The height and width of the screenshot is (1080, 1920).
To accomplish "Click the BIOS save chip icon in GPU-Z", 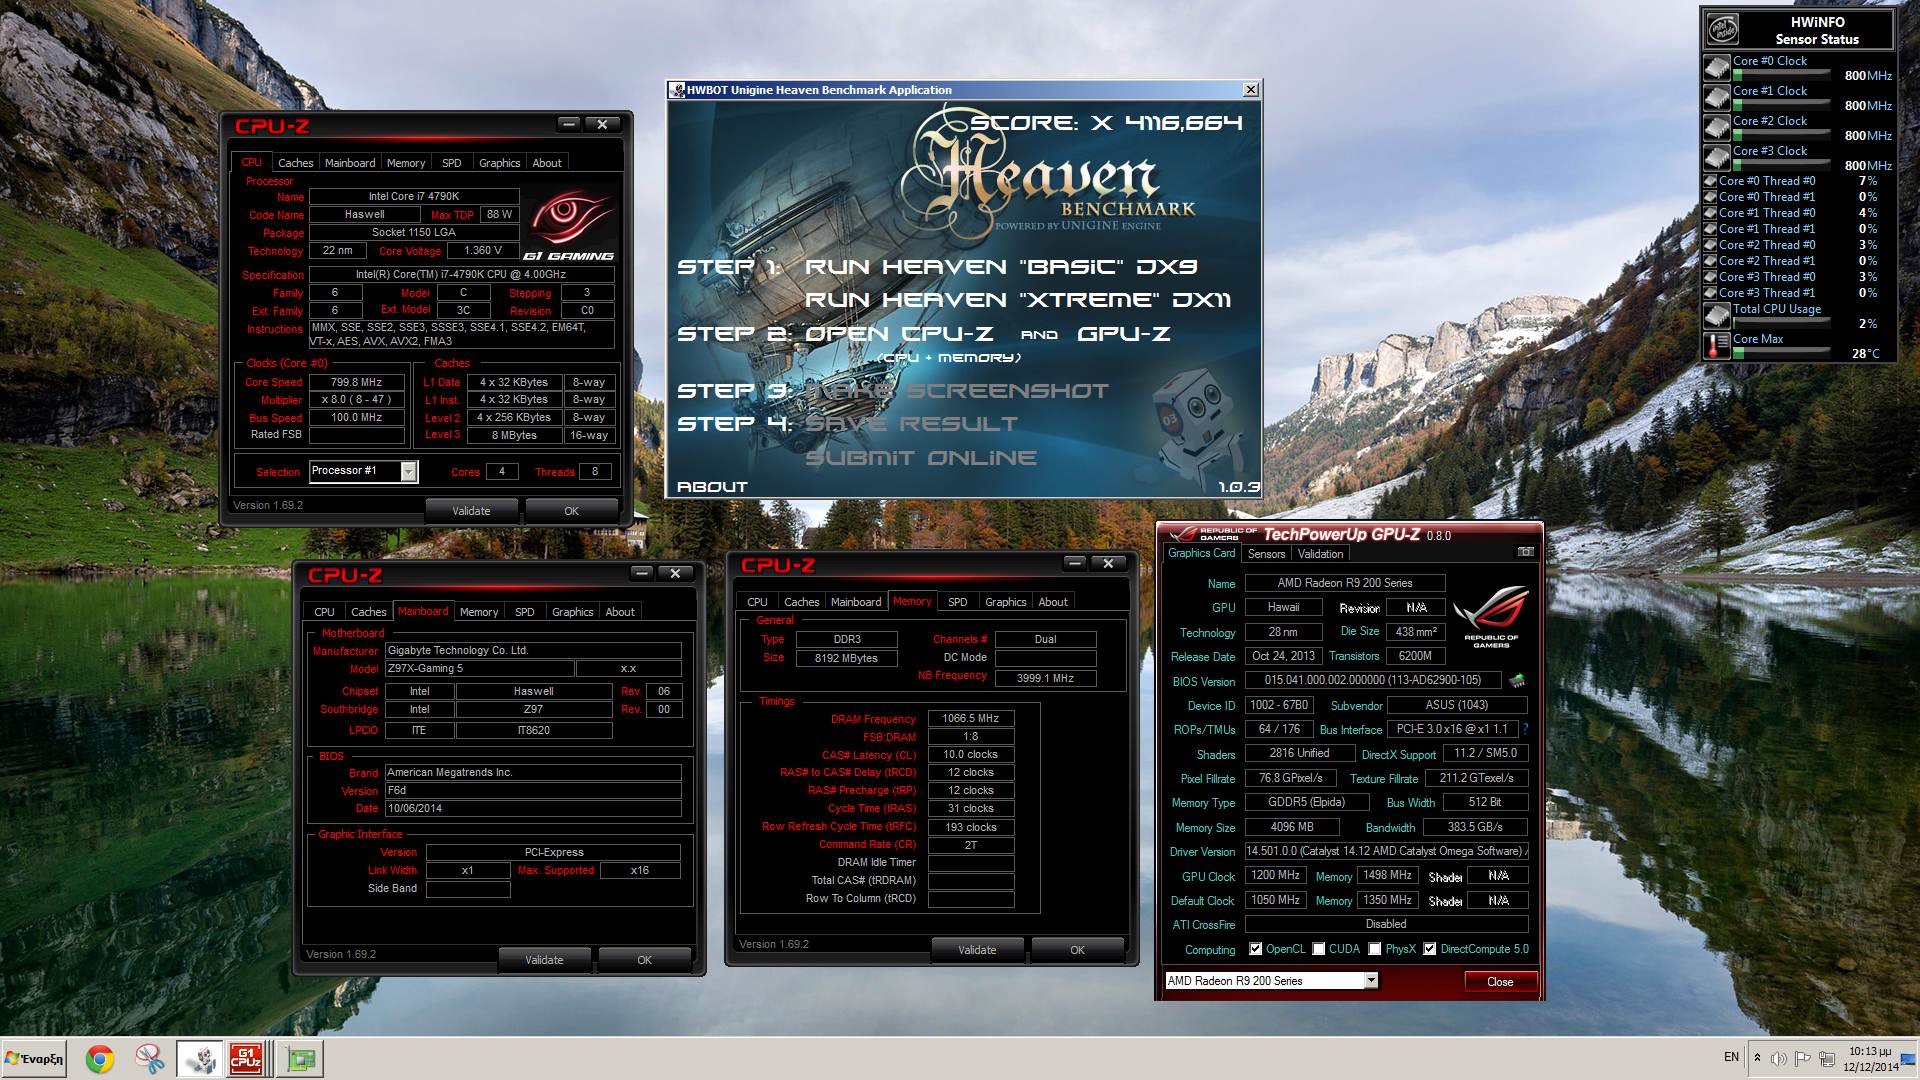I will point(1517,681).
